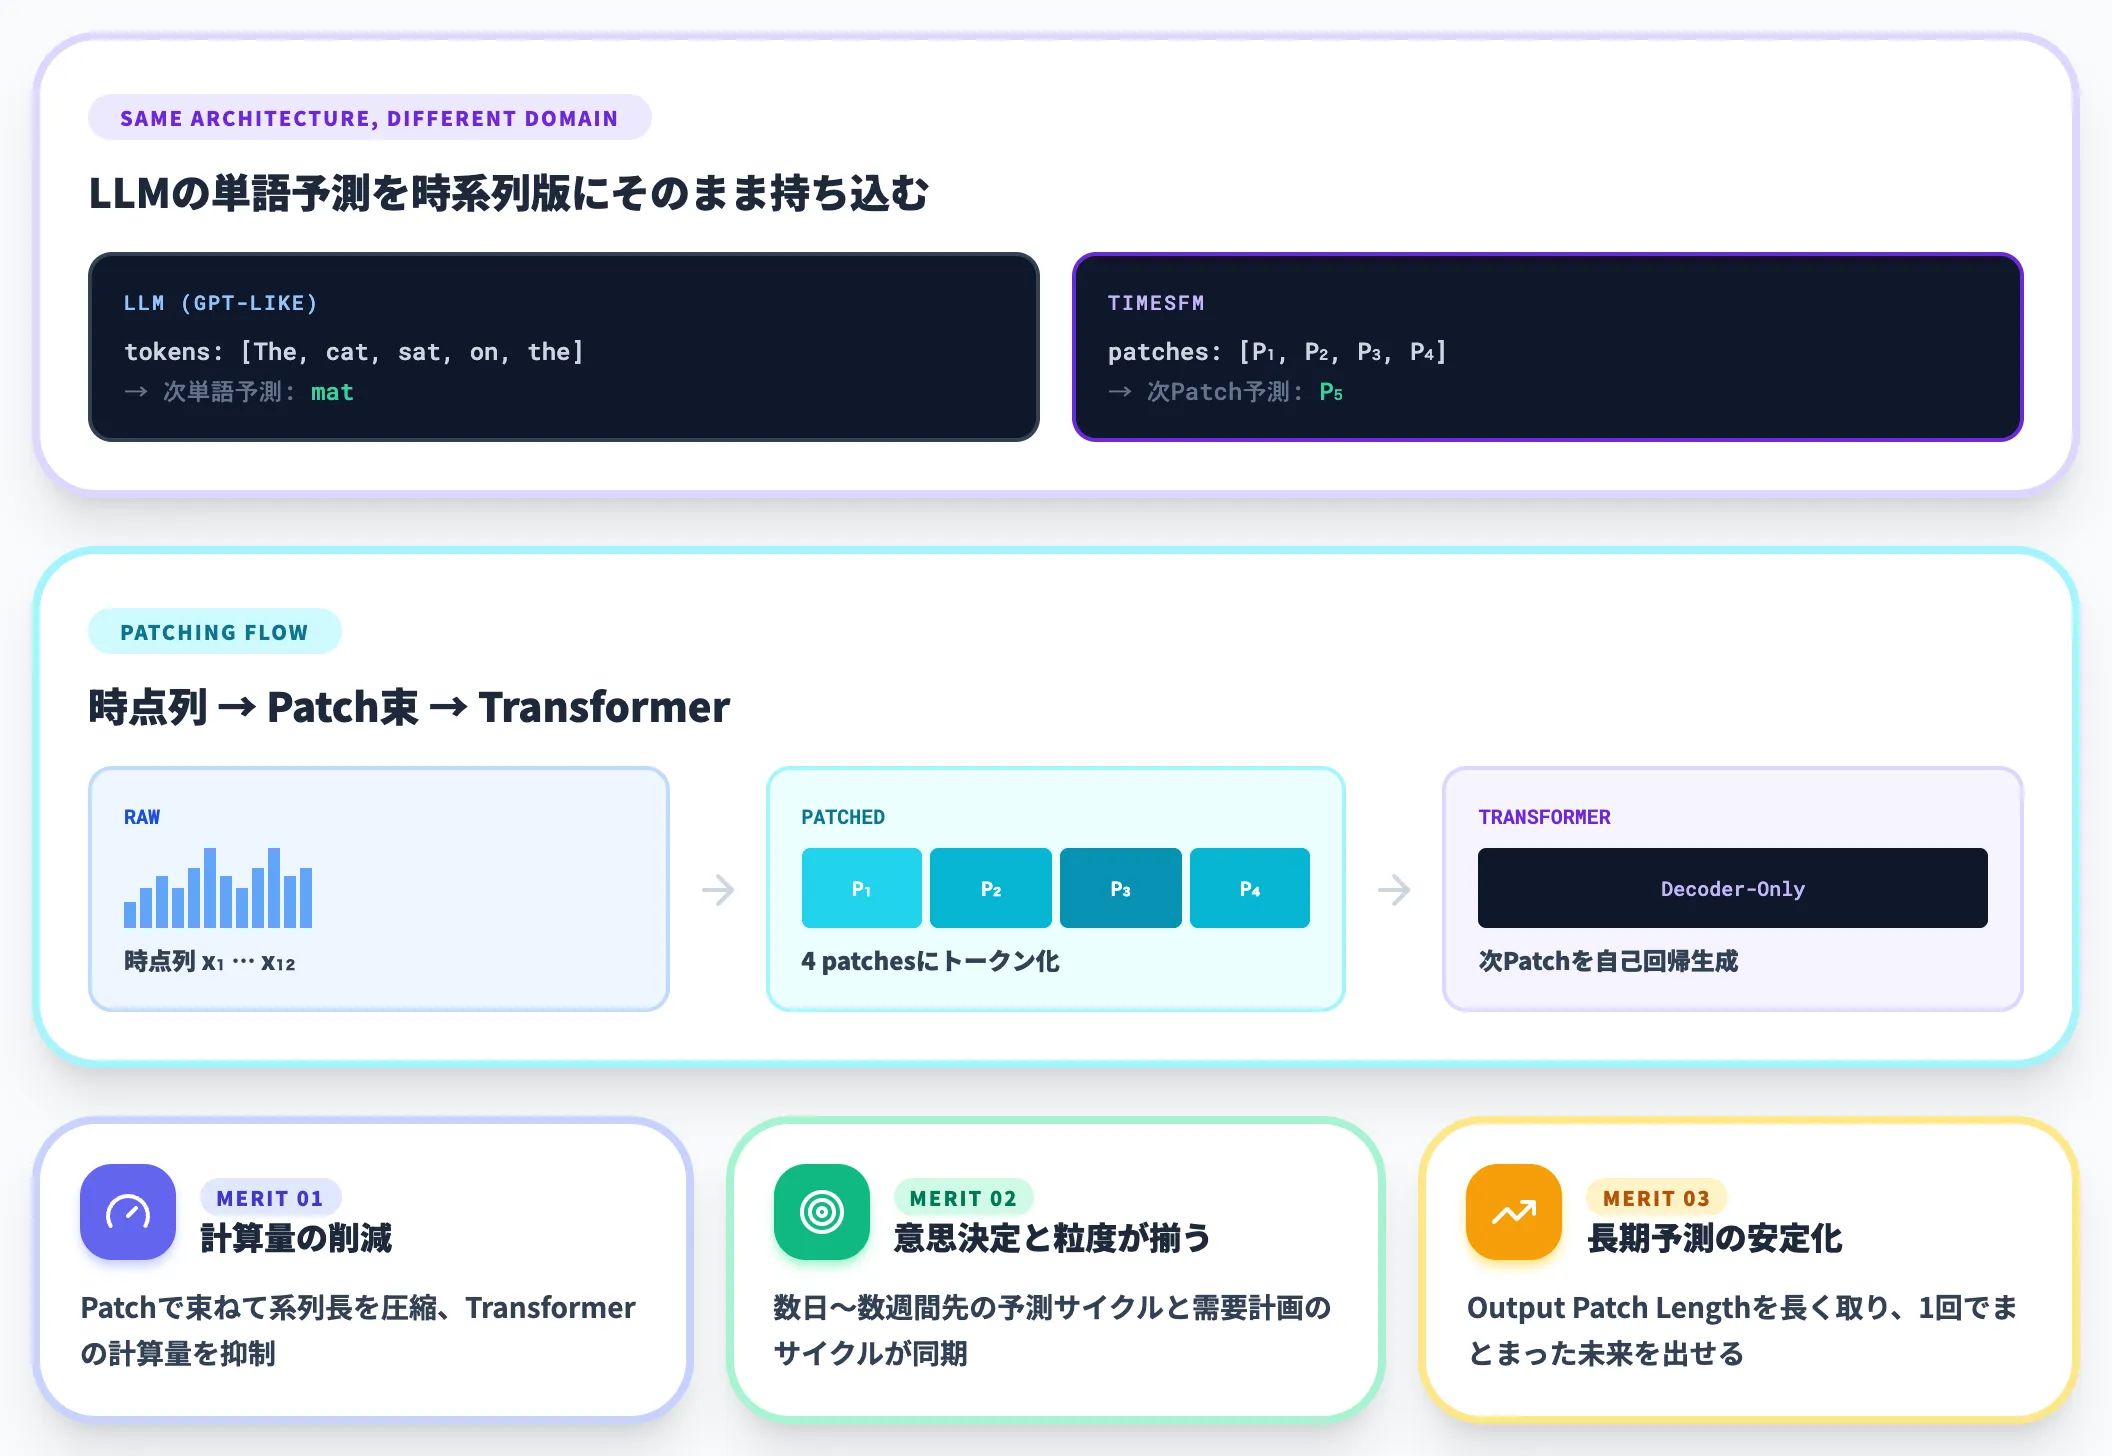Click the Decoder-Only block
The image size is (2112, 1456).
tap(1733, 888)
